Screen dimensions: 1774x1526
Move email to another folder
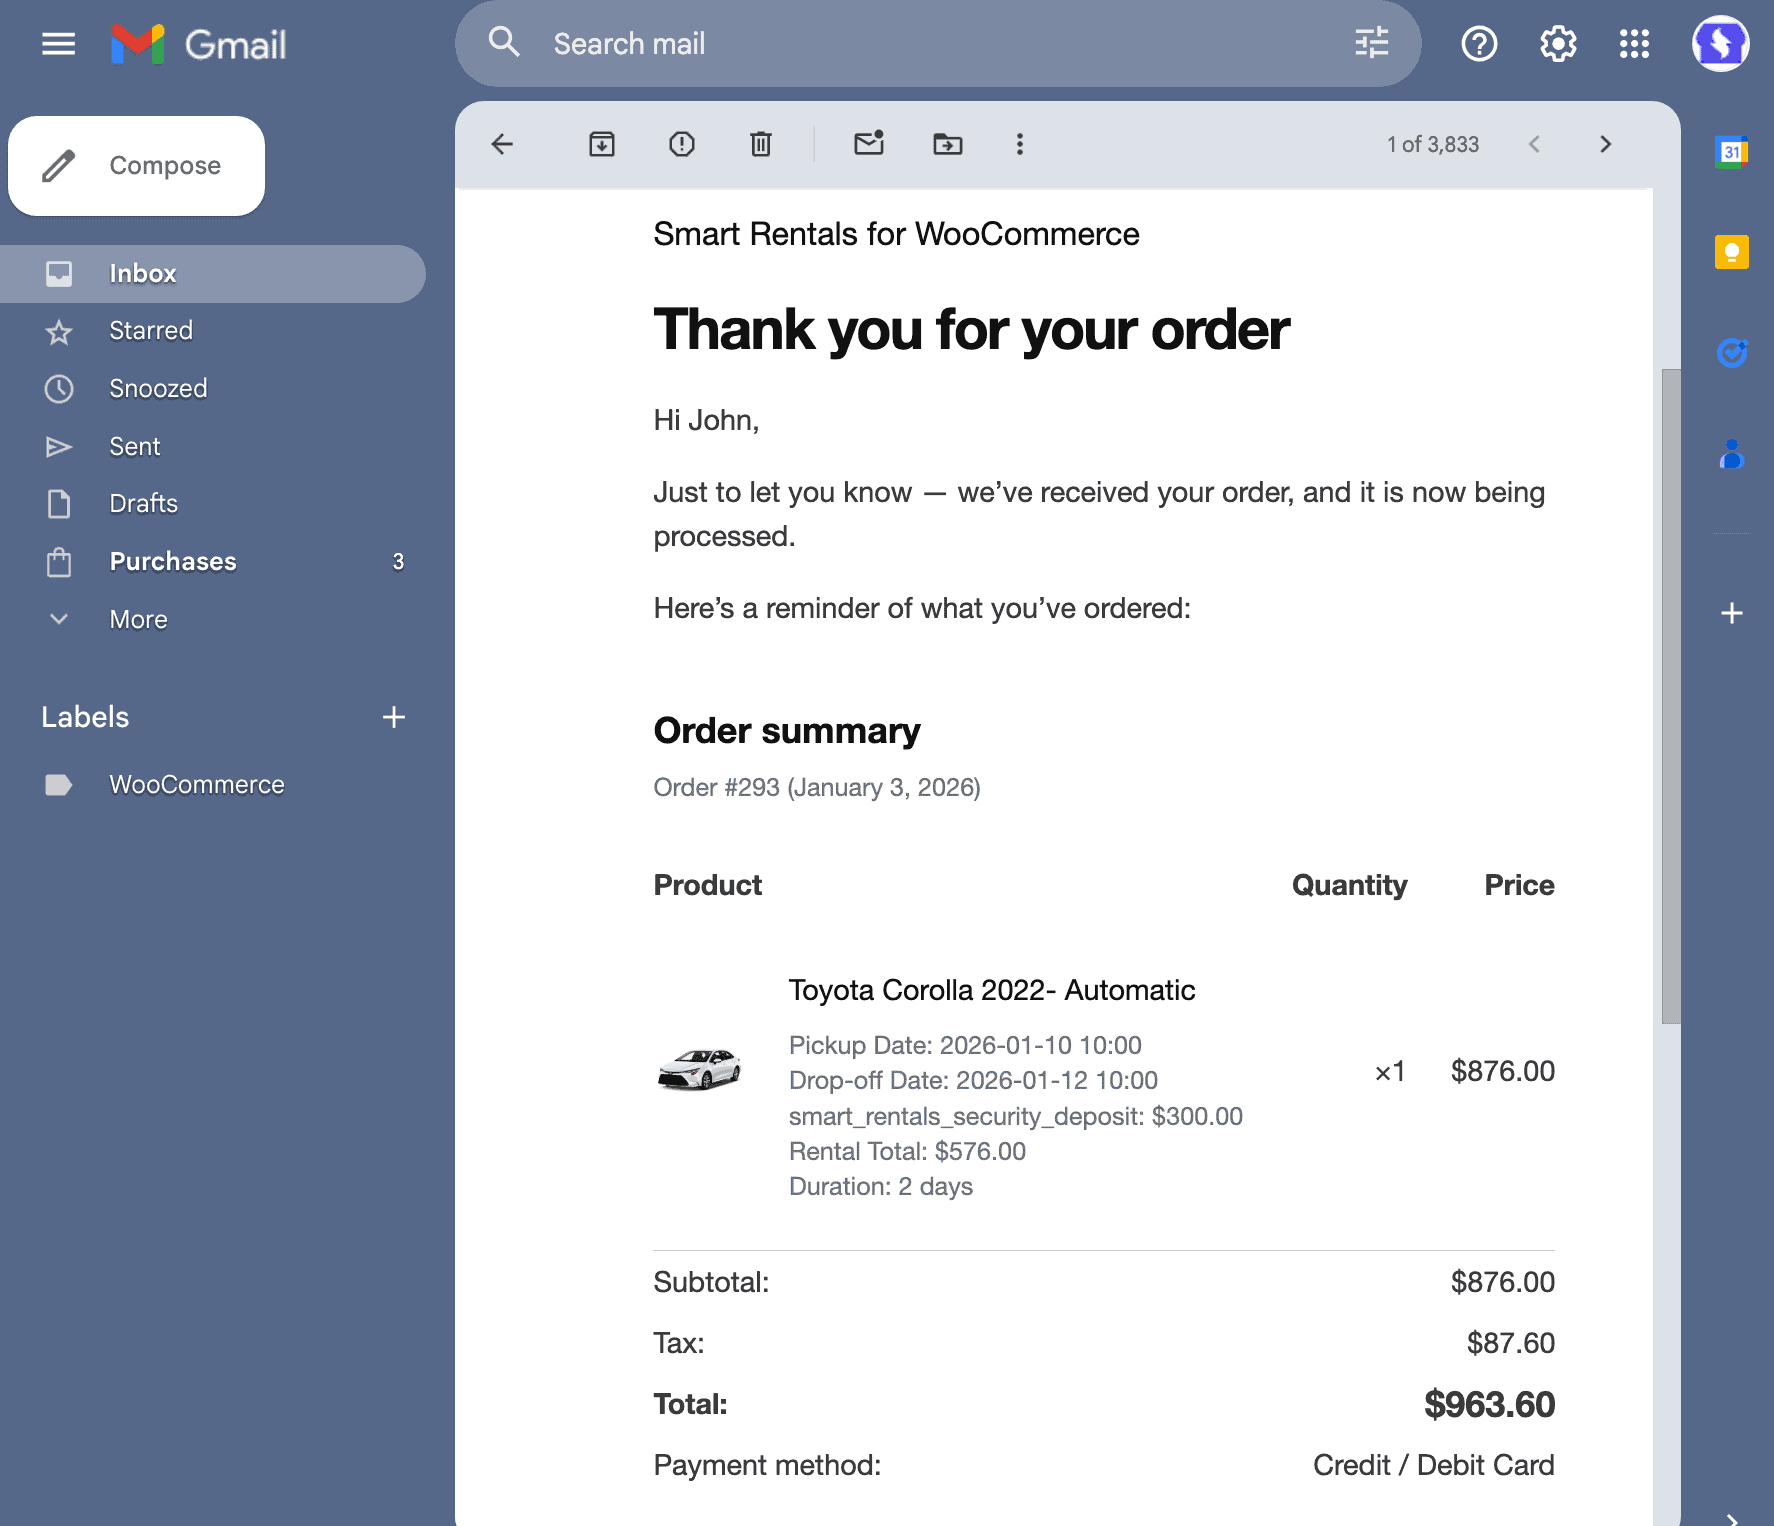(947, 144)
